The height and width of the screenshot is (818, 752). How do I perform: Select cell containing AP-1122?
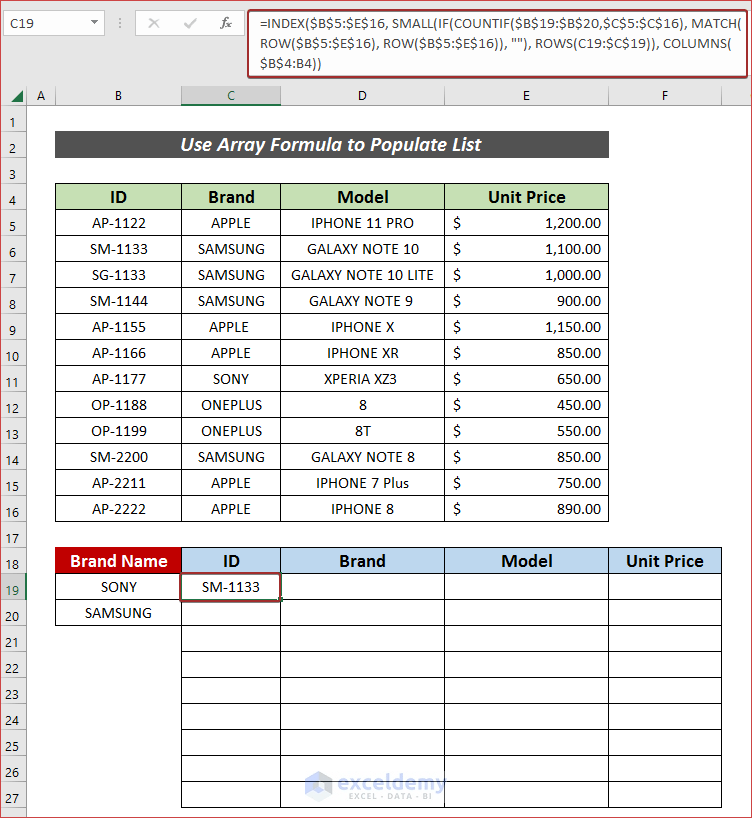click(118, 223)
